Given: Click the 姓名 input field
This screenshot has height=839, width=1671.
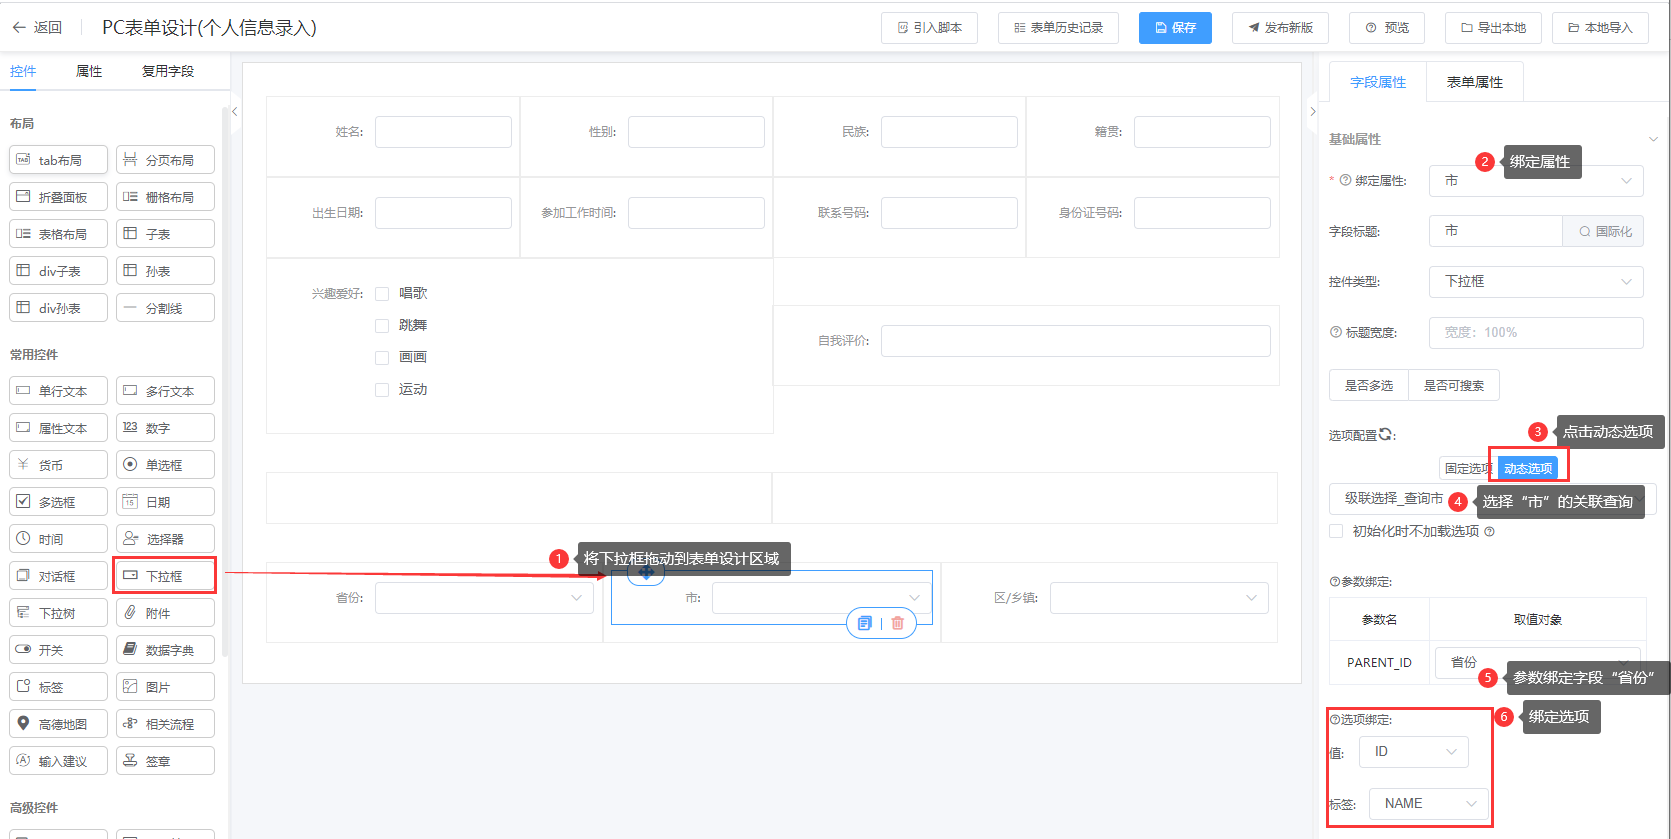Looking at the screenshot, I should (x=443, y=132).
